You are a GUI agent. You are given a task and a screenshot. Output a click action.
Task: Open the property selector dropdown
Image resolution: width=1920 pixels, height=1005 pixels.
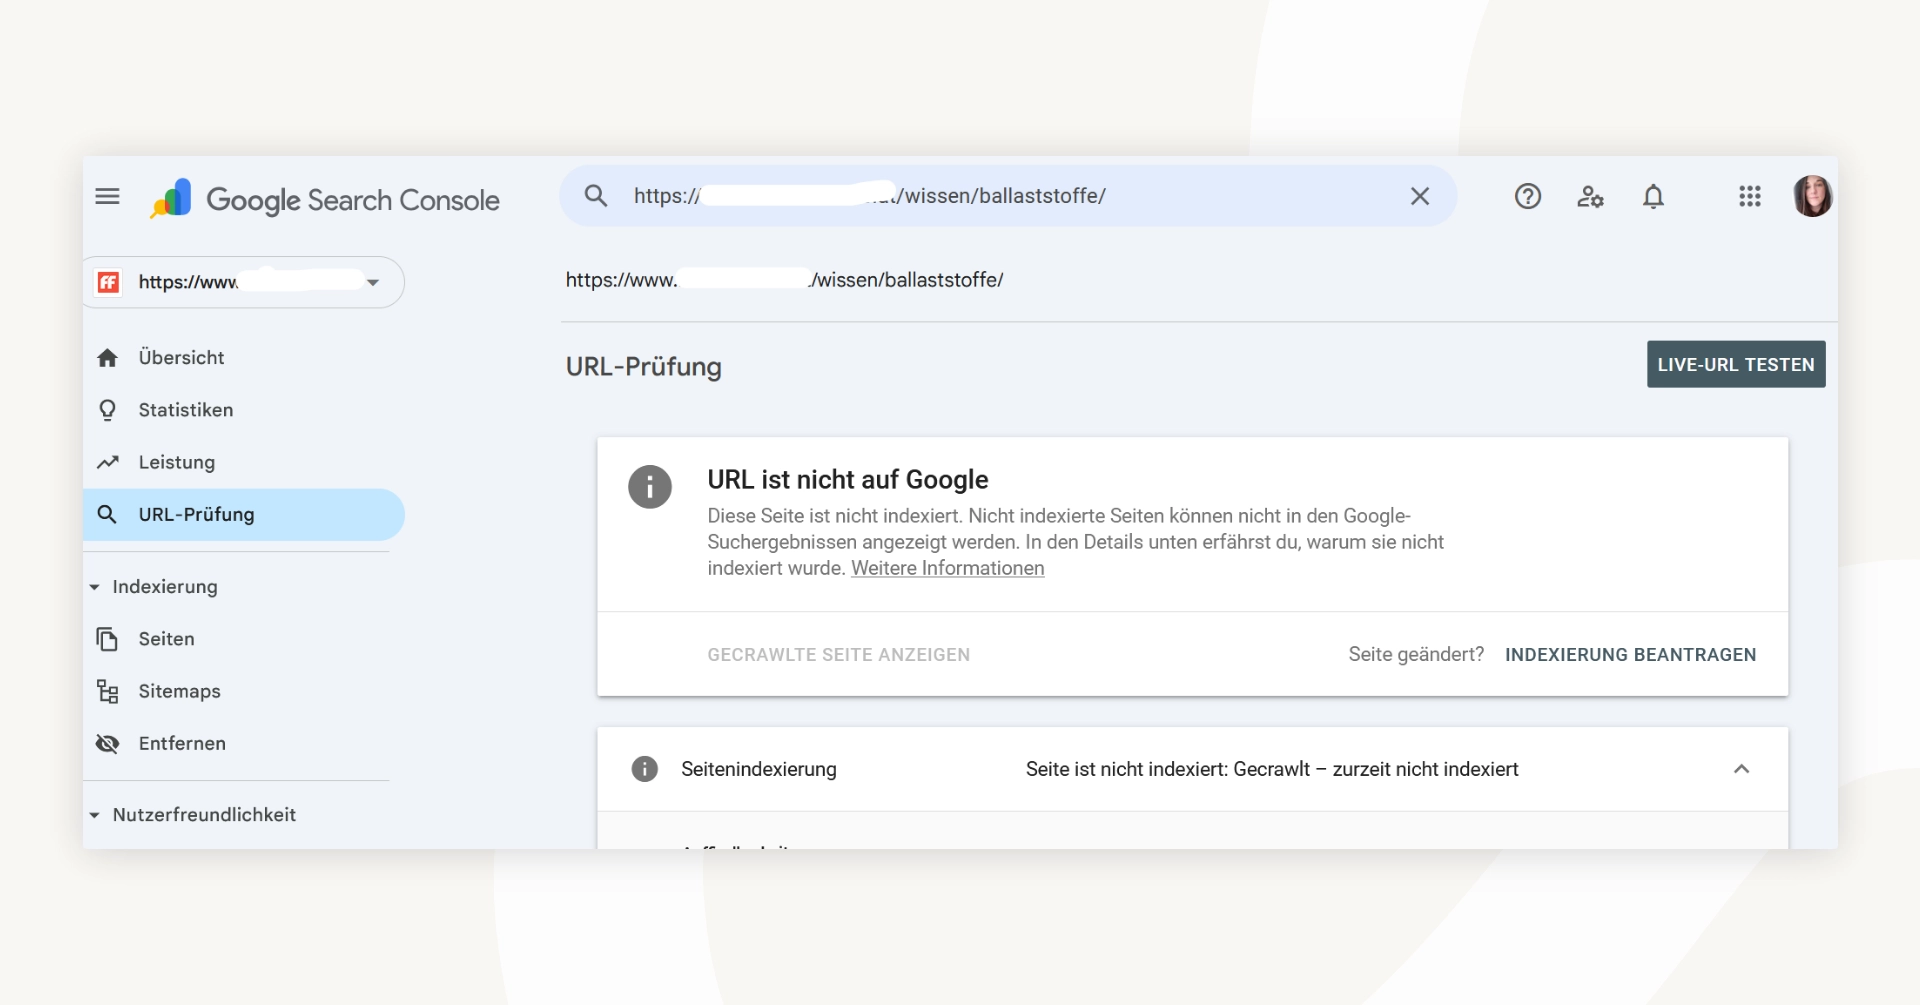(374, 282)
